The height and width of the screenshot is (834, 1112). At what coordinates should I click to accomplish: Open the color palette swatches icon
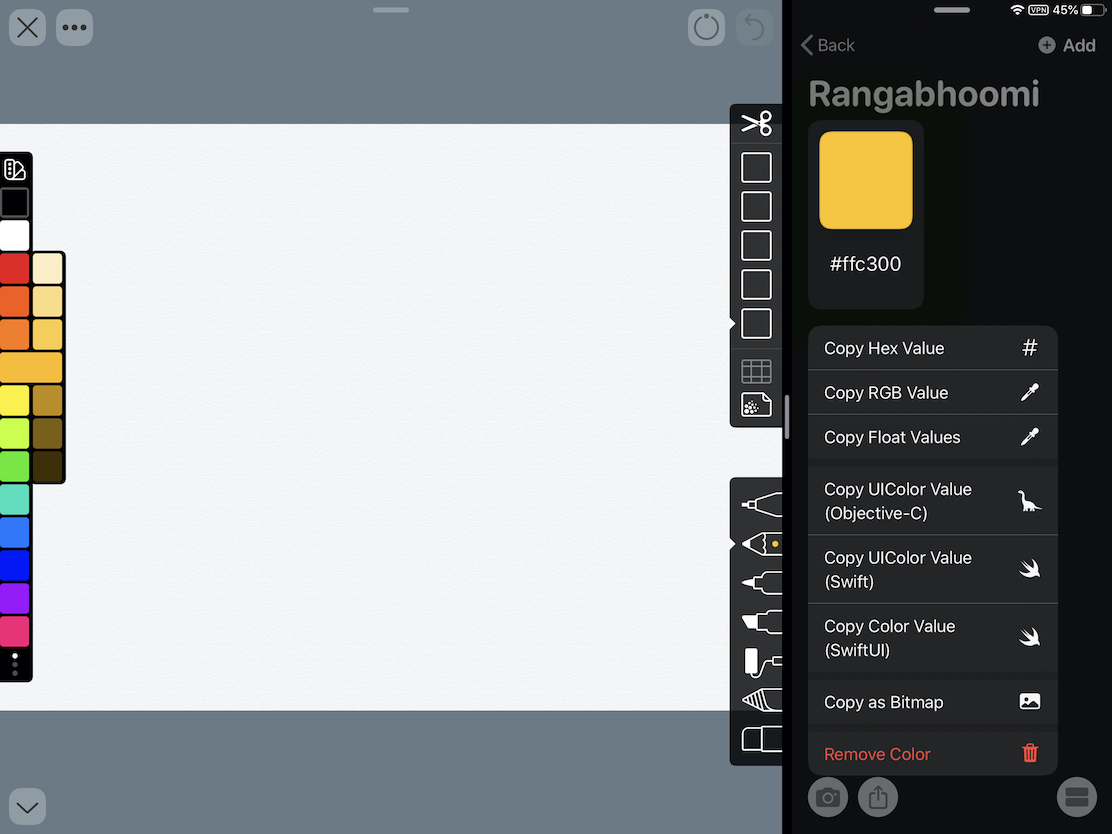[15, 169]
